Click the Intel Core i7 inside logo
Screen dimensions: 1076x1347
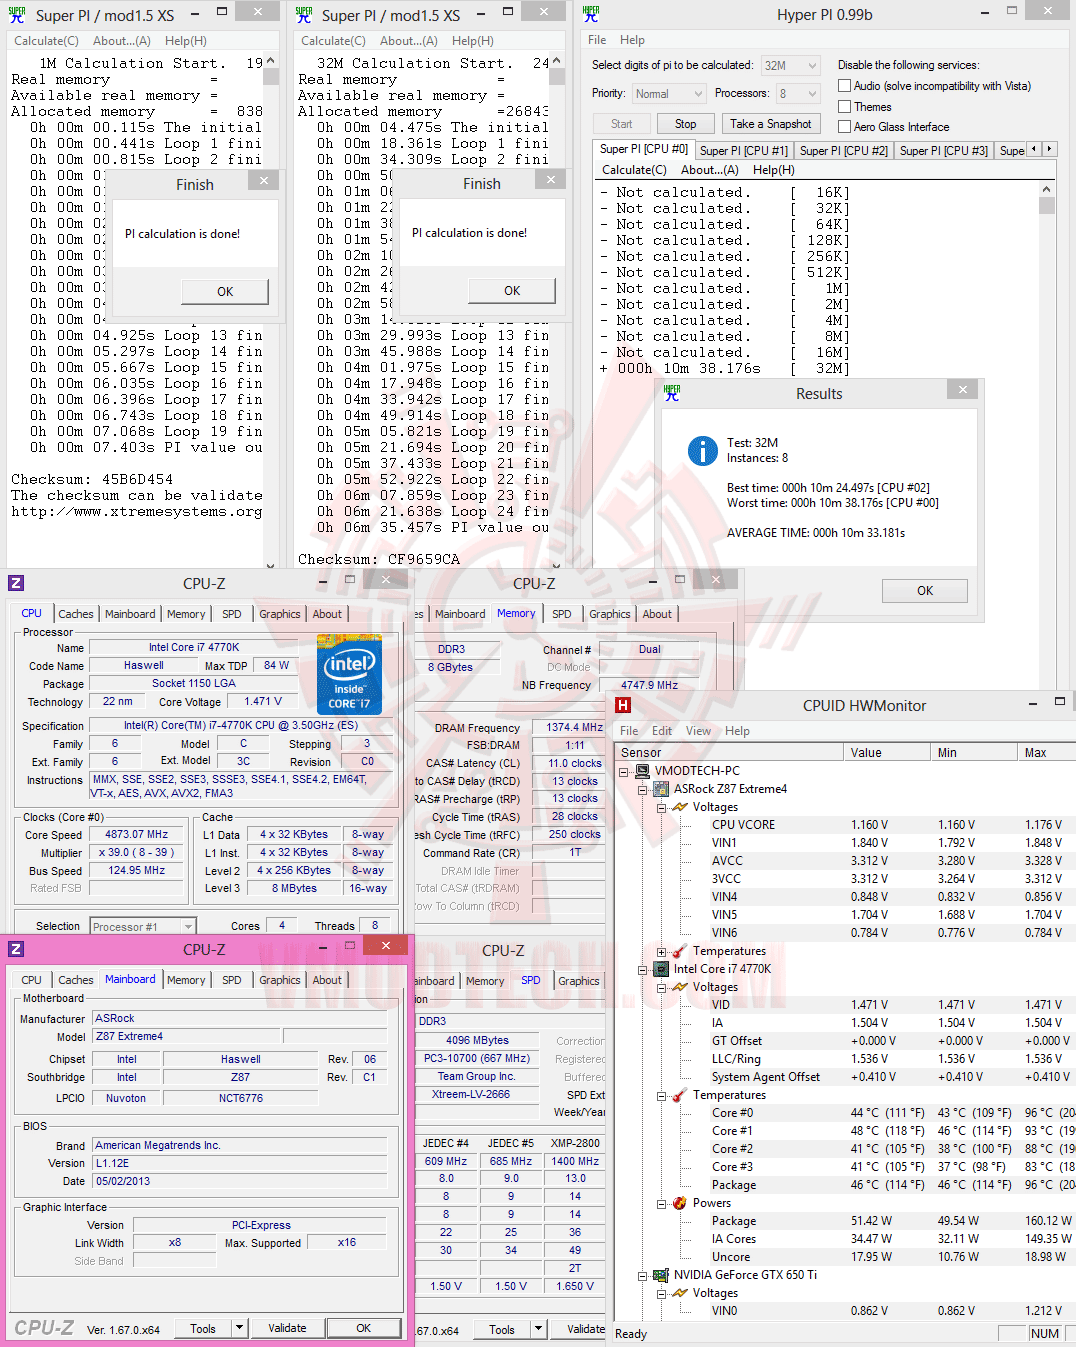pos(349,673)
